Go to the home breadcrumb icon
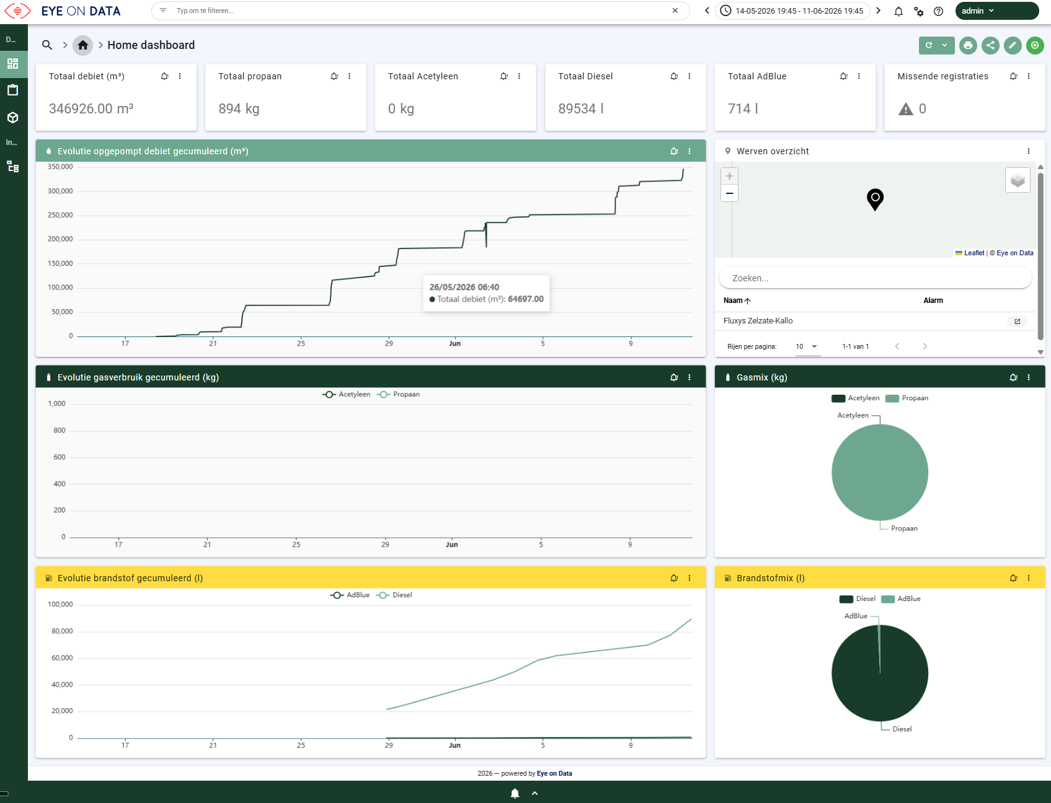Viewport: 1051px width, 803px height. (82, 45)
